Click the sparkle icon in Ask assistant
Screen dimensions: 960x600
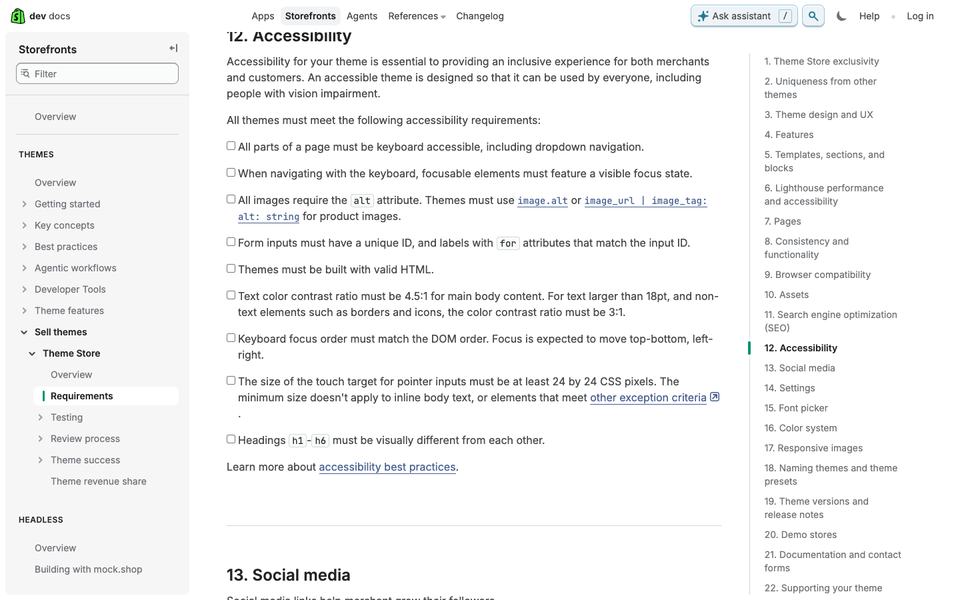click(703, 17)
